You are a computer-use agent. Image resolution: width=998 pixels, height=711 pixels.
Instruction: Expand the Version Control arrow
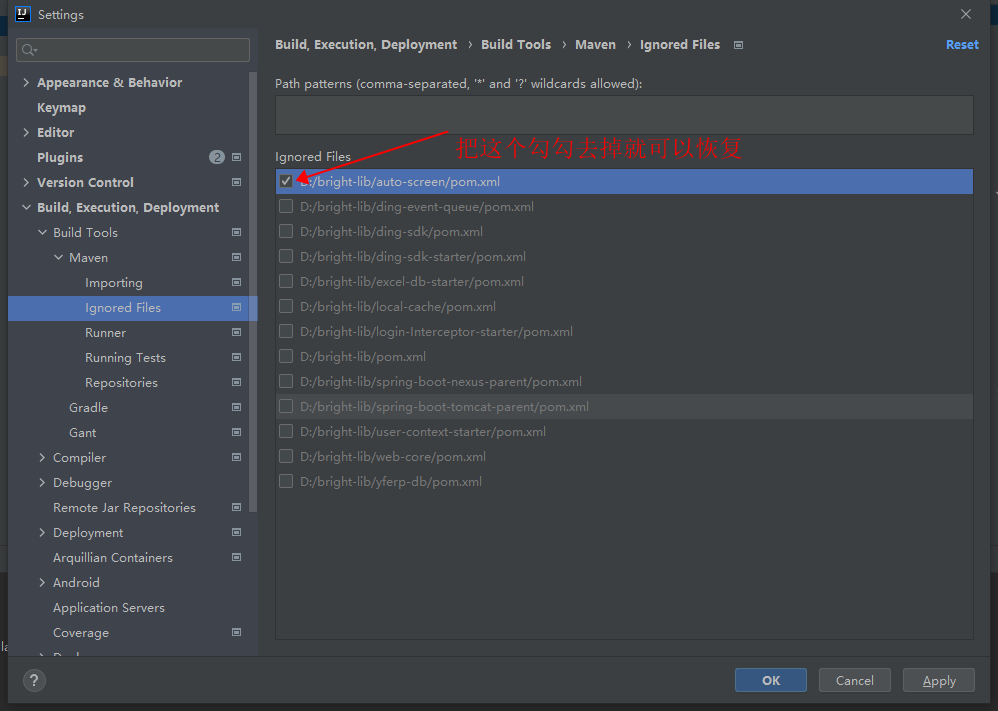click(x=26, y=182)
